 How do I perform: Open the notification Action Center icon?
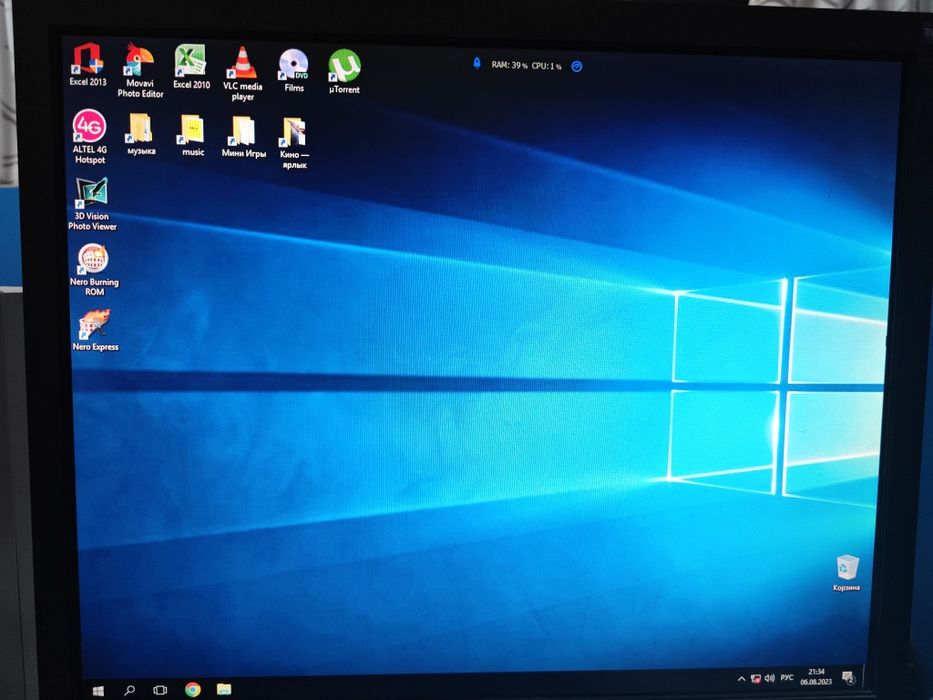click(849, 677)
